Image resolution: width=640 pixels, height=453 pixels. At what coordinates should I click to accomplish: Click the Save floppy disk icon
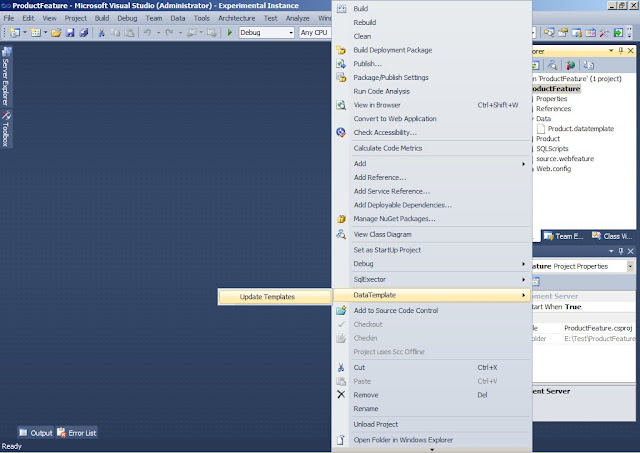(70, 33)
